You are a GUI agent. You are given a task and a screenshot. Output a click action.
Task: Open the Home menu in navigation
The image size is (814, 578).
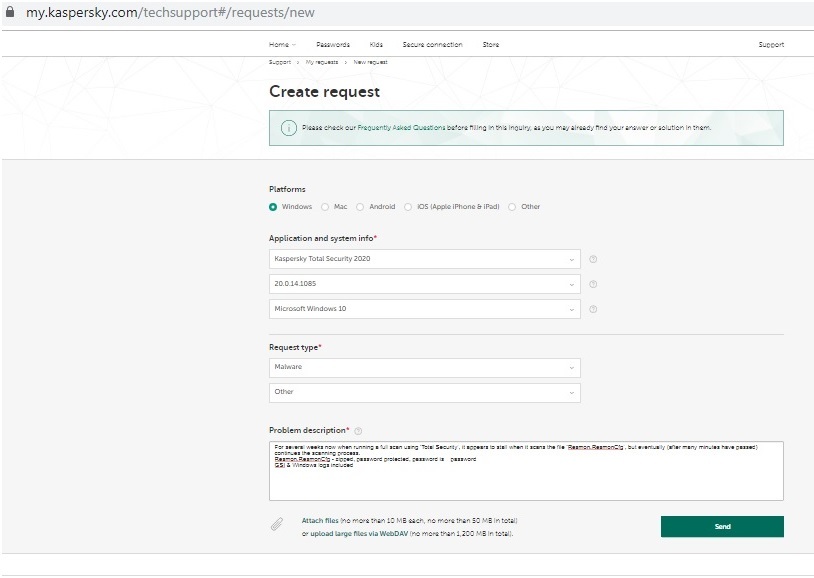pos(282,45)
